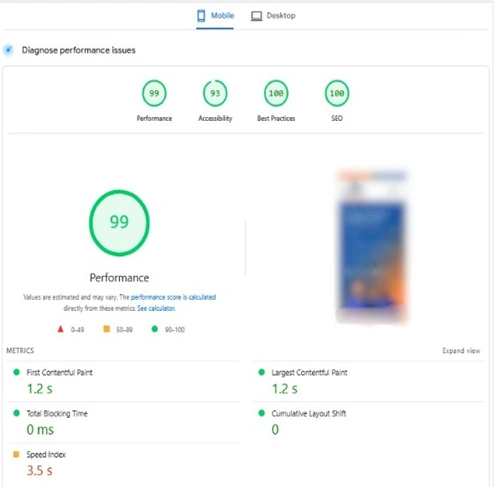Click the 1.2 s First Contentful Paint value
Viewport: 494px width, 487px height.
(40, 389)
